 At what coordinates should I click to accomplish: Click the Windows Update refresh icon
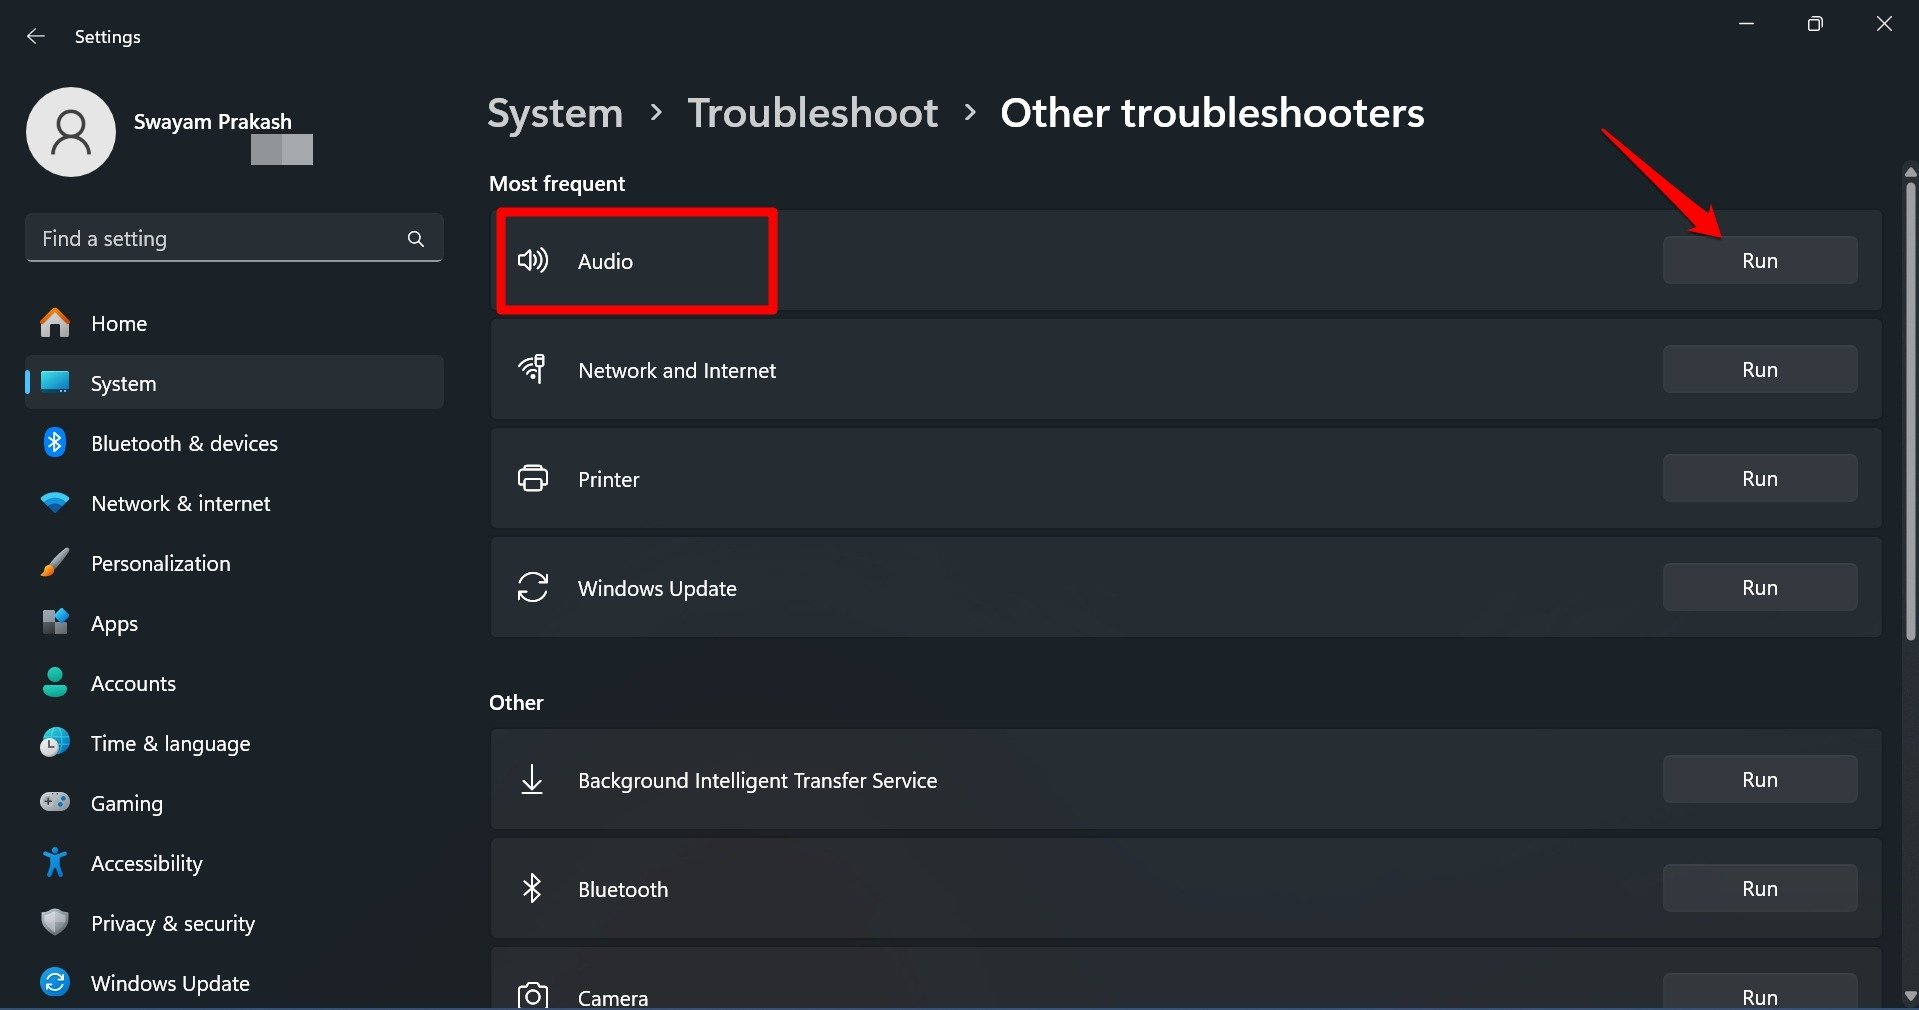click(533, 588)
